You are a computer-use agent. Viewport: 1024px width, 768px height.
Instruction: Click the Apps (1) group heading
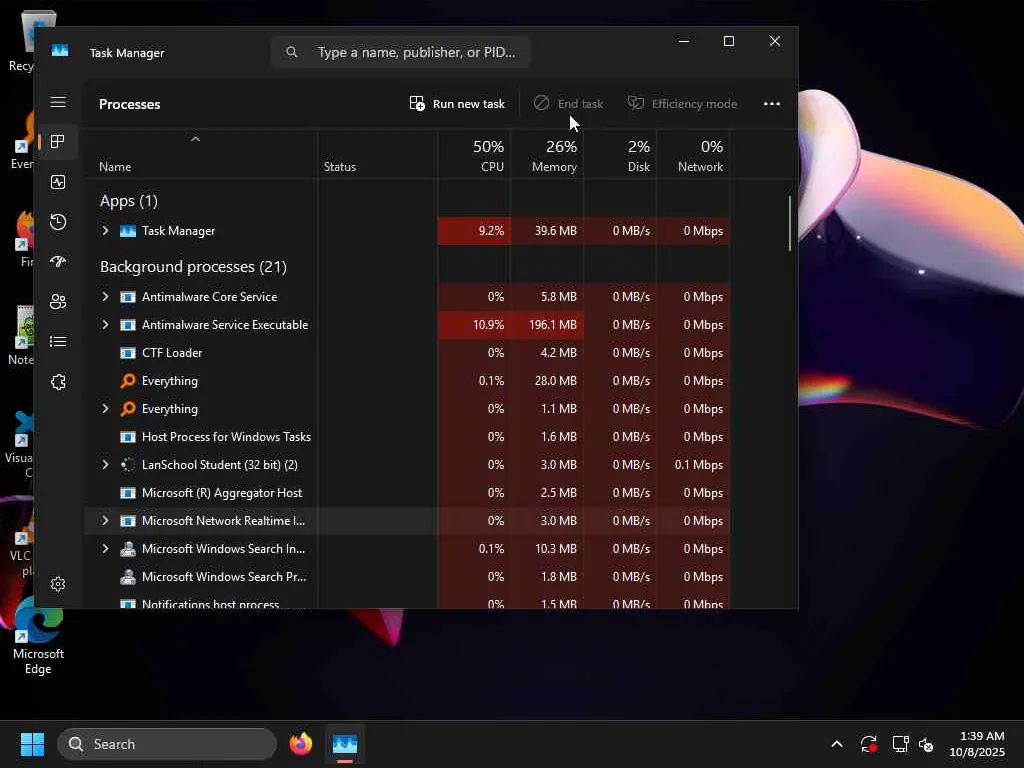pyautogui.click(x=129, y=200)
